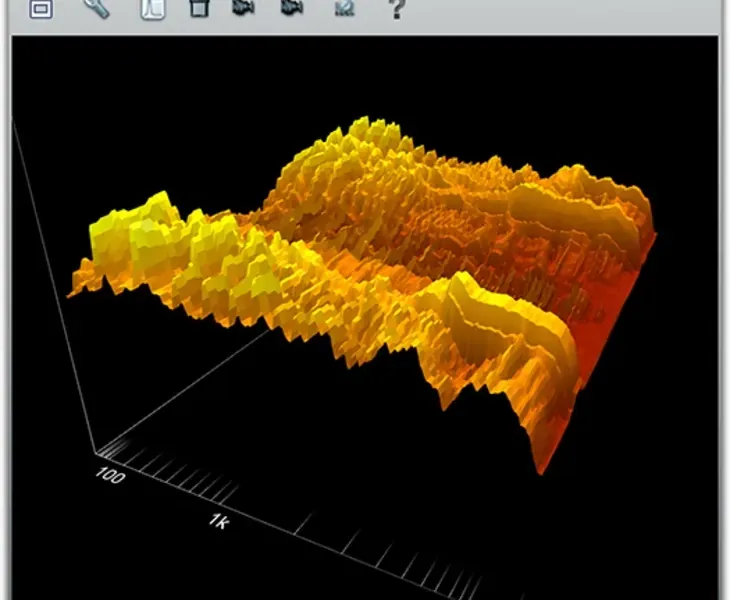730x600 pixels.
Task: Click the "1k" frequency axis label
Action: [219, 521]
